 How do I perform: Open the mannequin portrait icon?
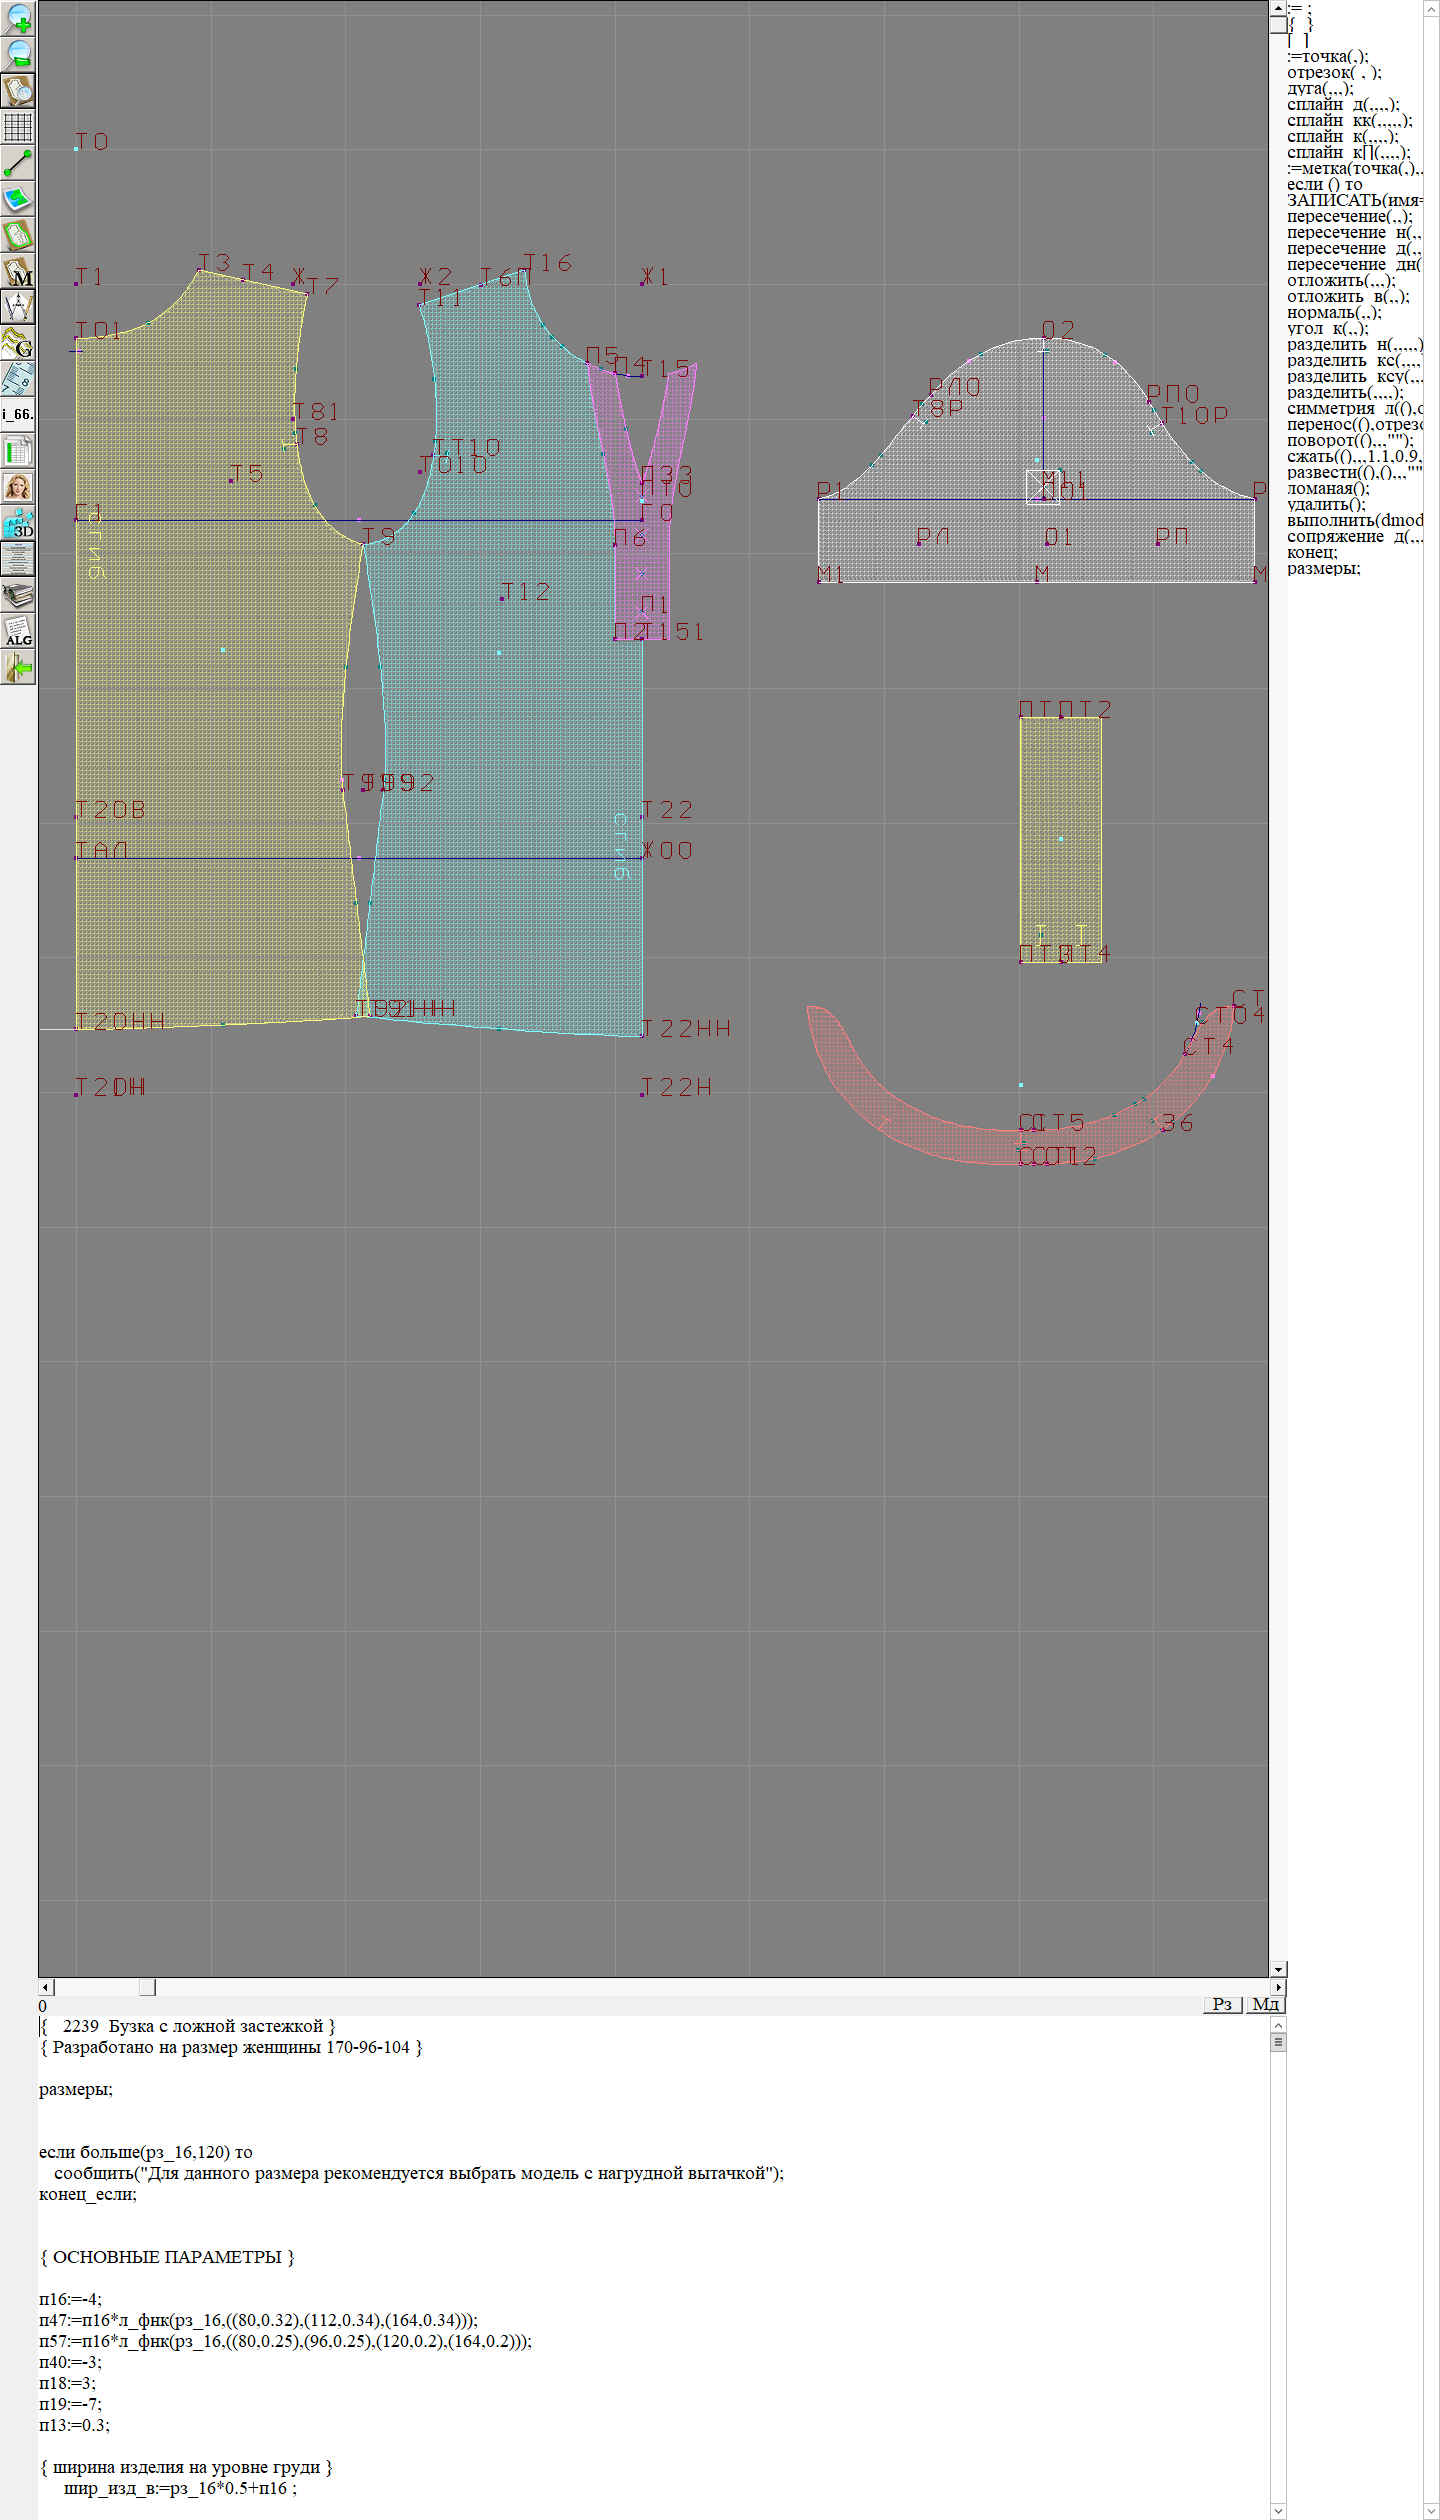tap(18, 487)
